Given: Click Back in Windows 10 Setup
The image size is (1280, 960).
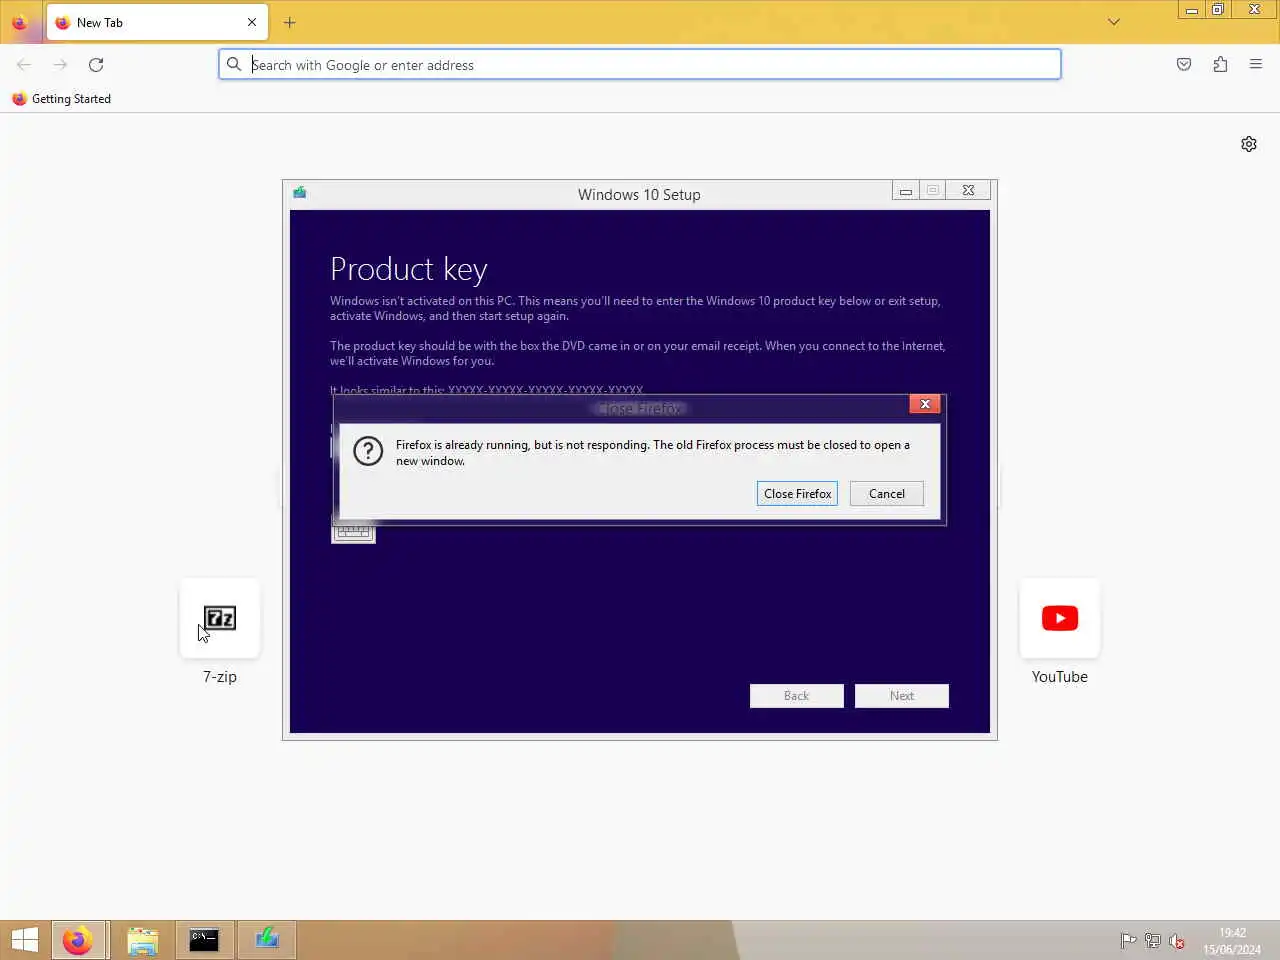Looking at the screenshot, I should pyautogui.click(x=797, y=696).
